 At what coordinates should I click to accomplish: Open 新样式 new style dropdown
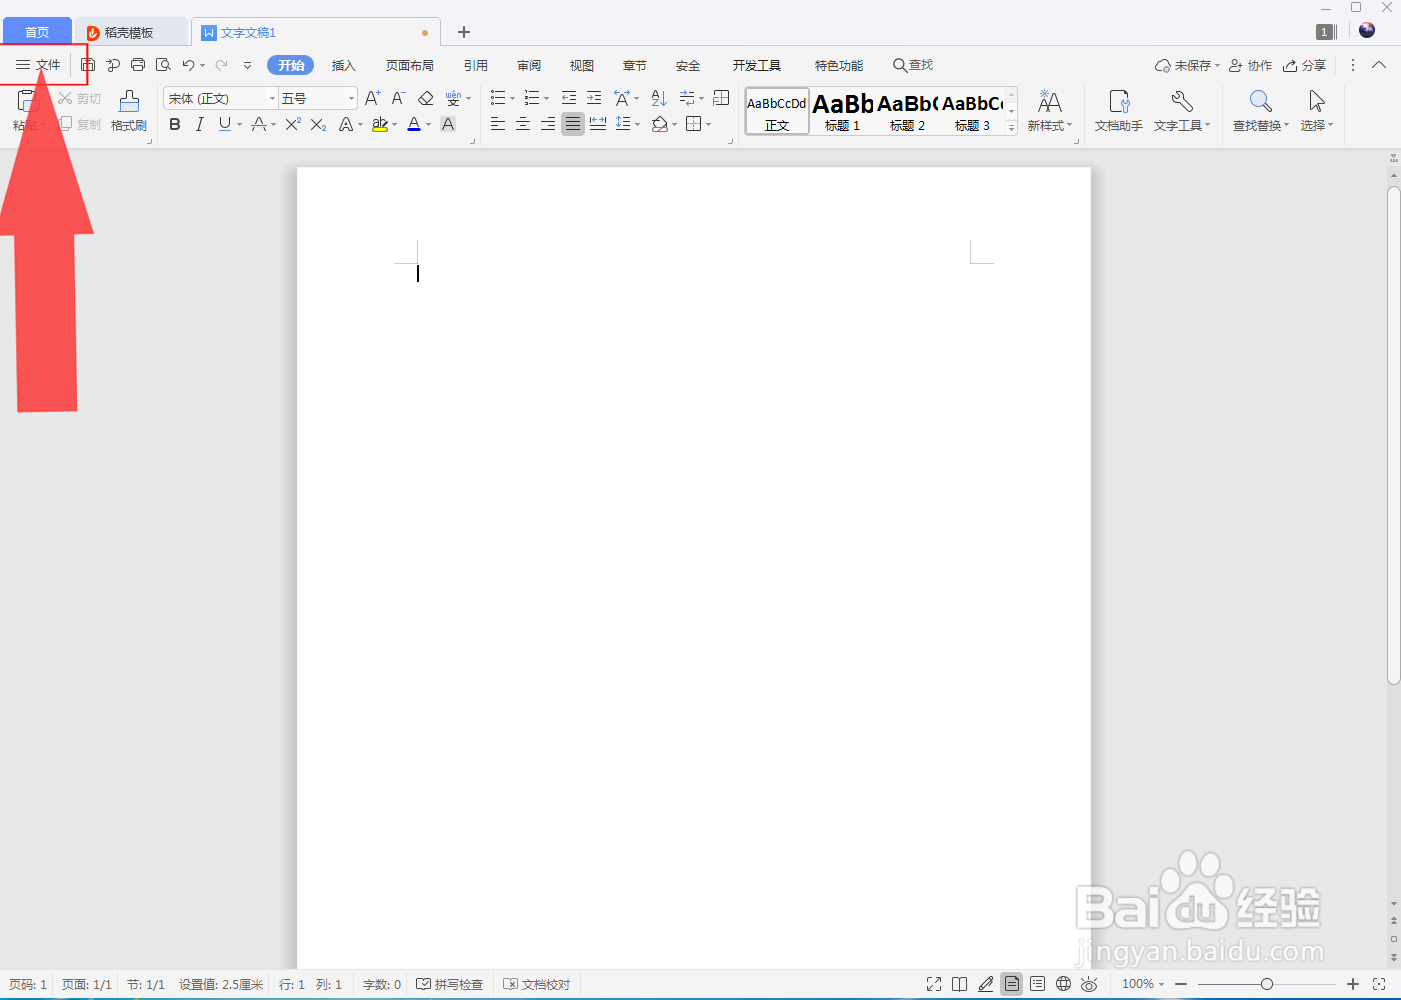pyautogui.click(x=1050, y=111)
